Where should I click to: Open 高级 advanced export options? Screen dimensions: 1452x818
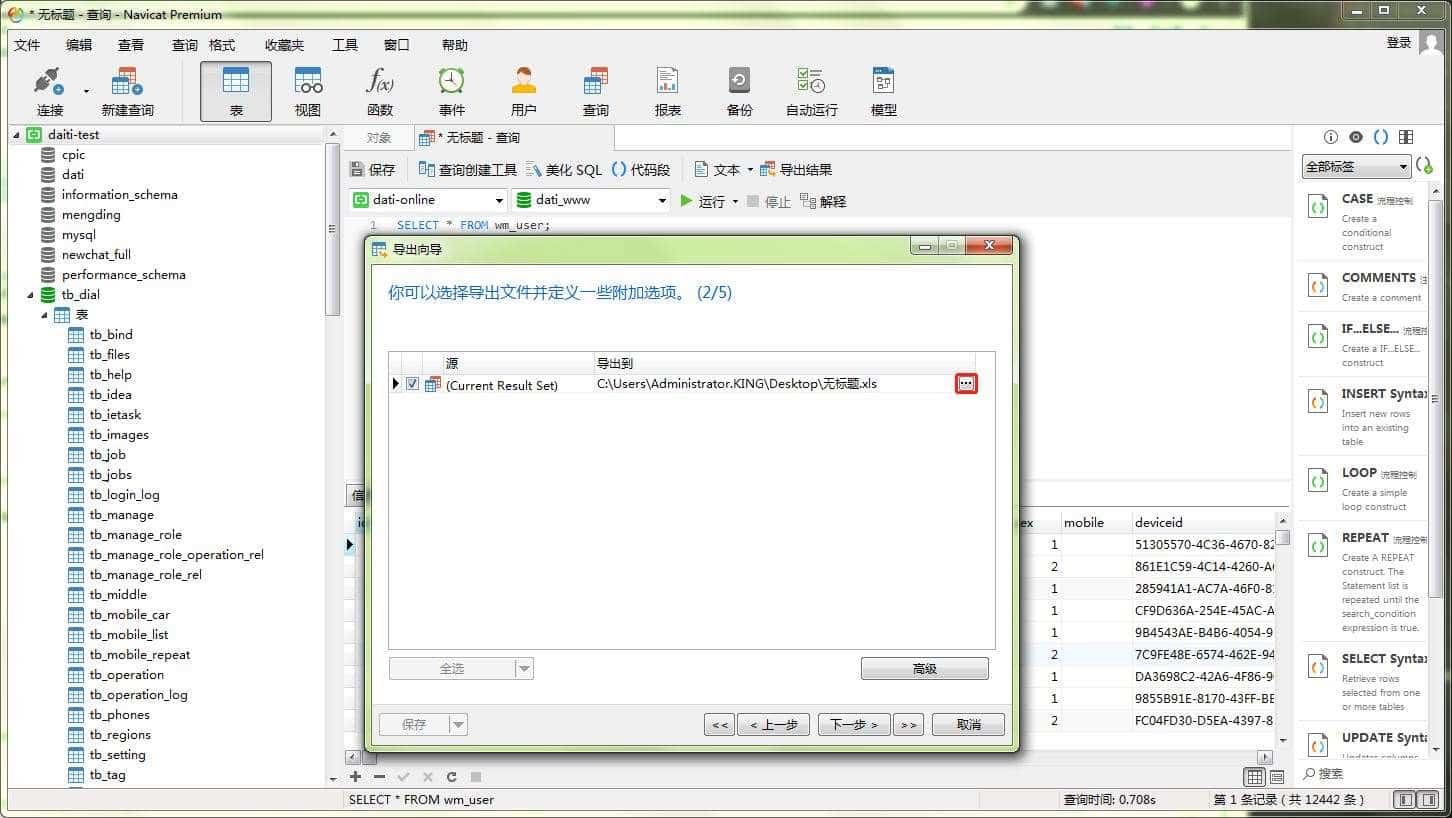[x=923, y=668]
